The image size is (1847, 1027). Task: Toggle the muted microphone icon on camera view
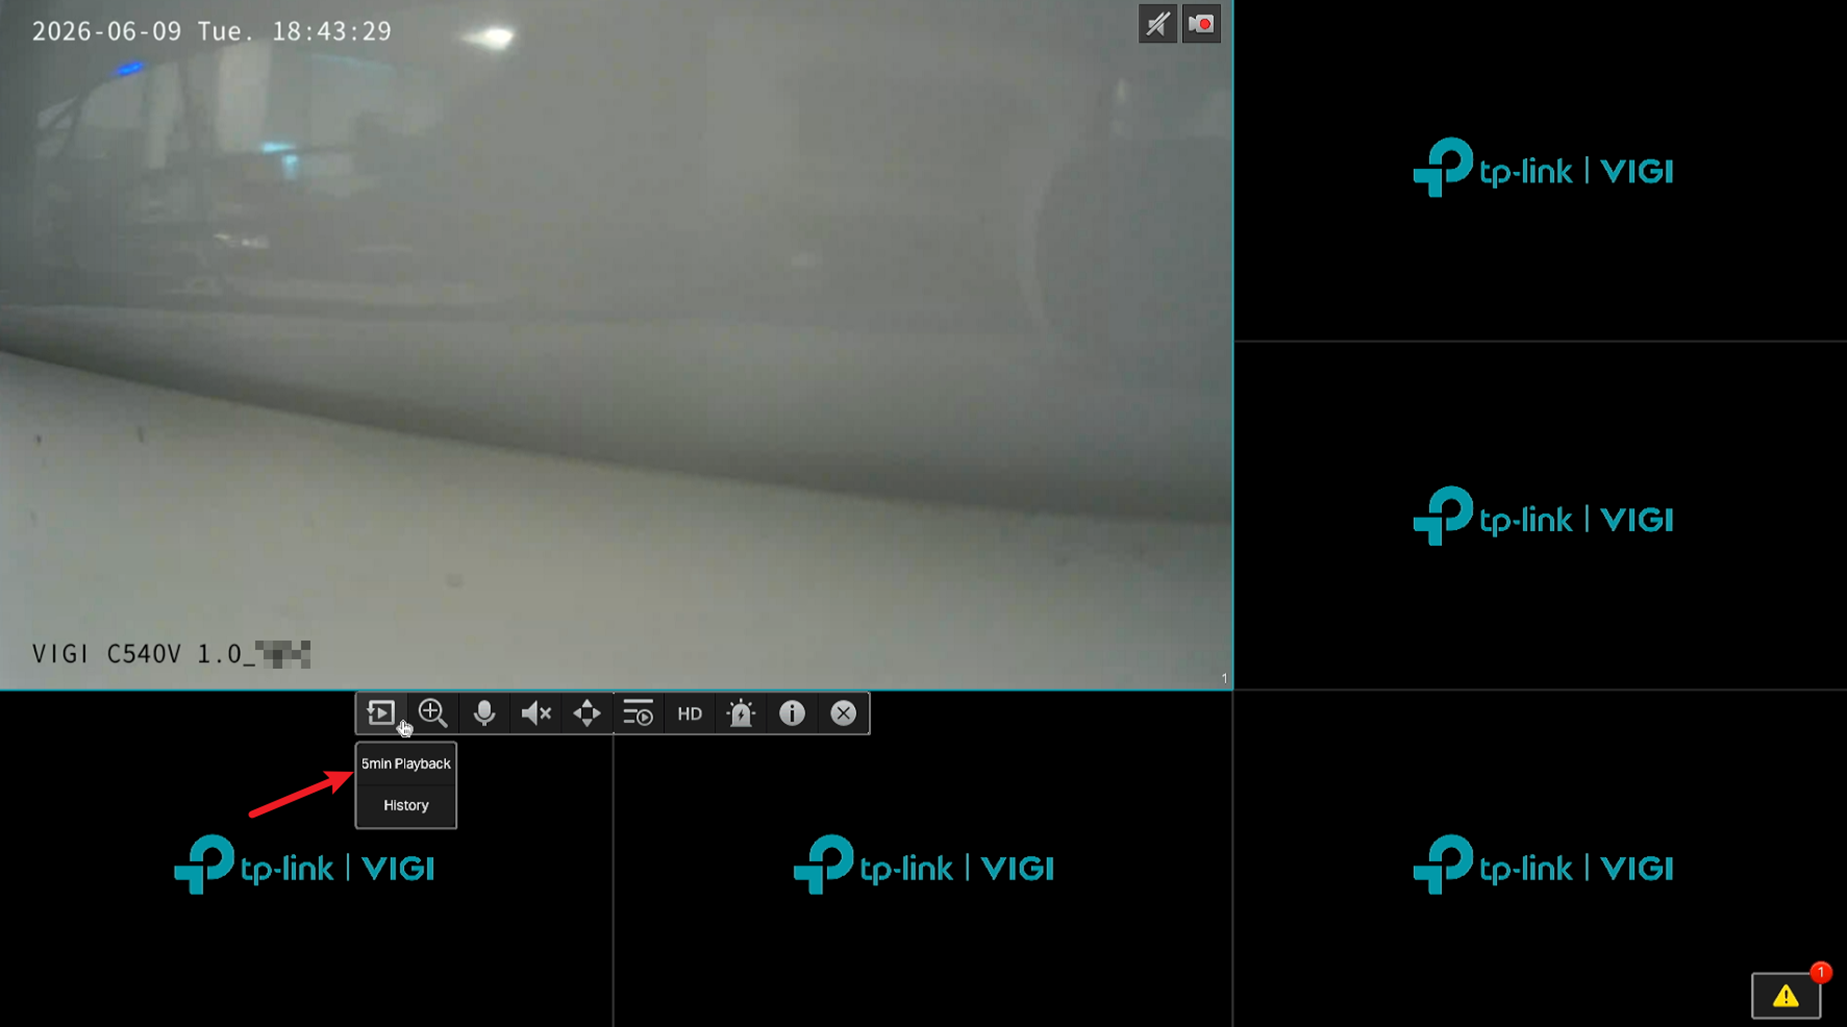(x=1157, y=24)
